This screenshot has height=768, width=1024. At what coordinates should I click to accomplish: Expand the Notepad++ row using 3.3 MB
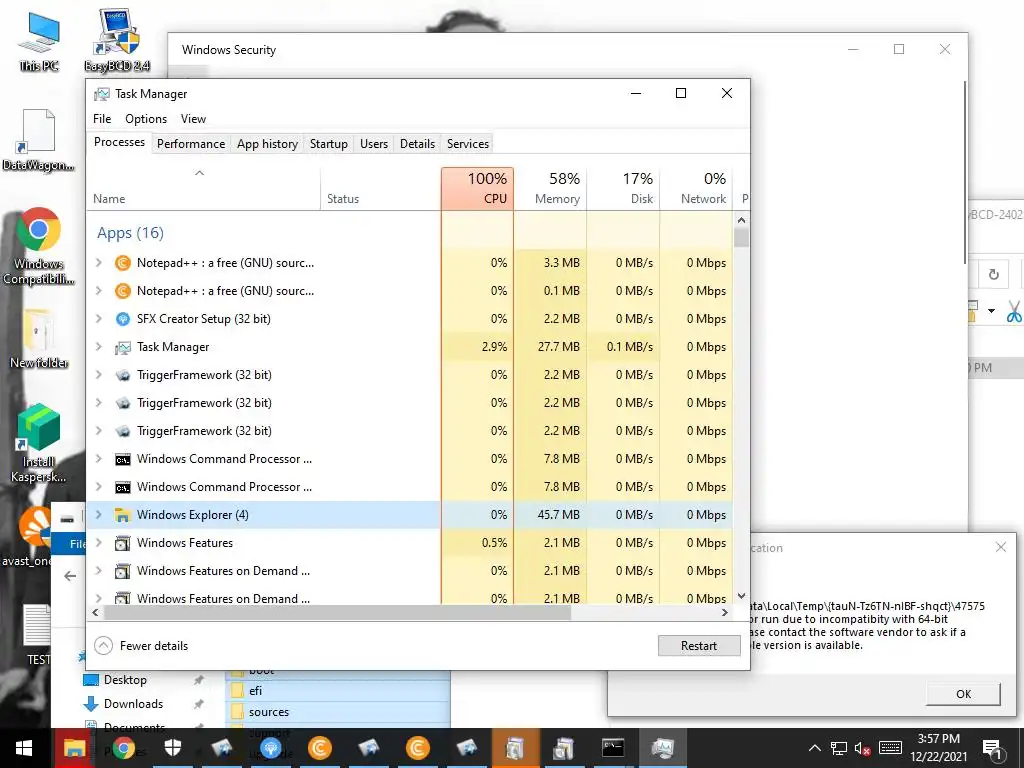point(99,263)
